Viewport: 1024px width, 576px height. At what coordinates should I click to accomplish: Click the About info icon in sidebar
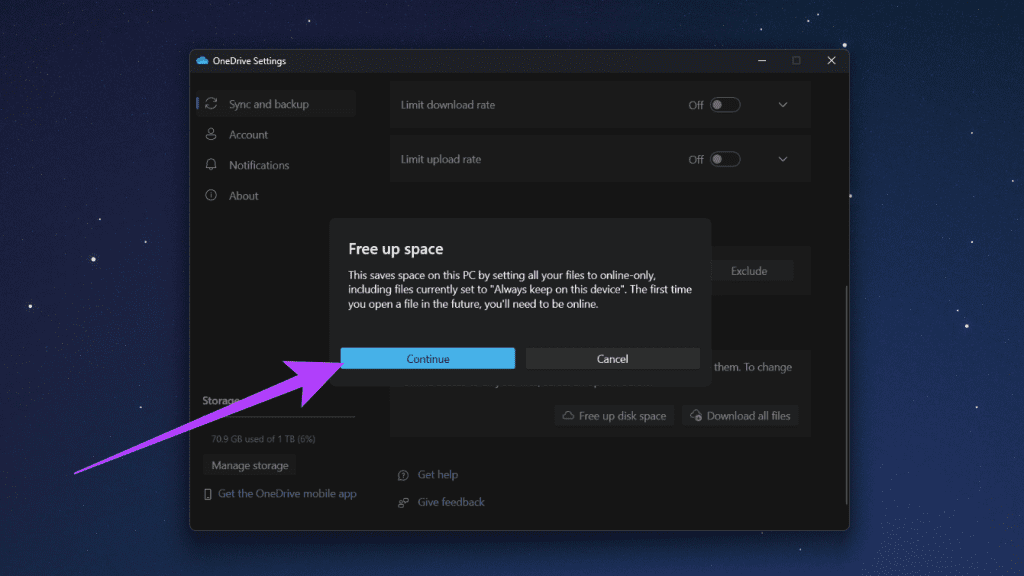point(211,195)
